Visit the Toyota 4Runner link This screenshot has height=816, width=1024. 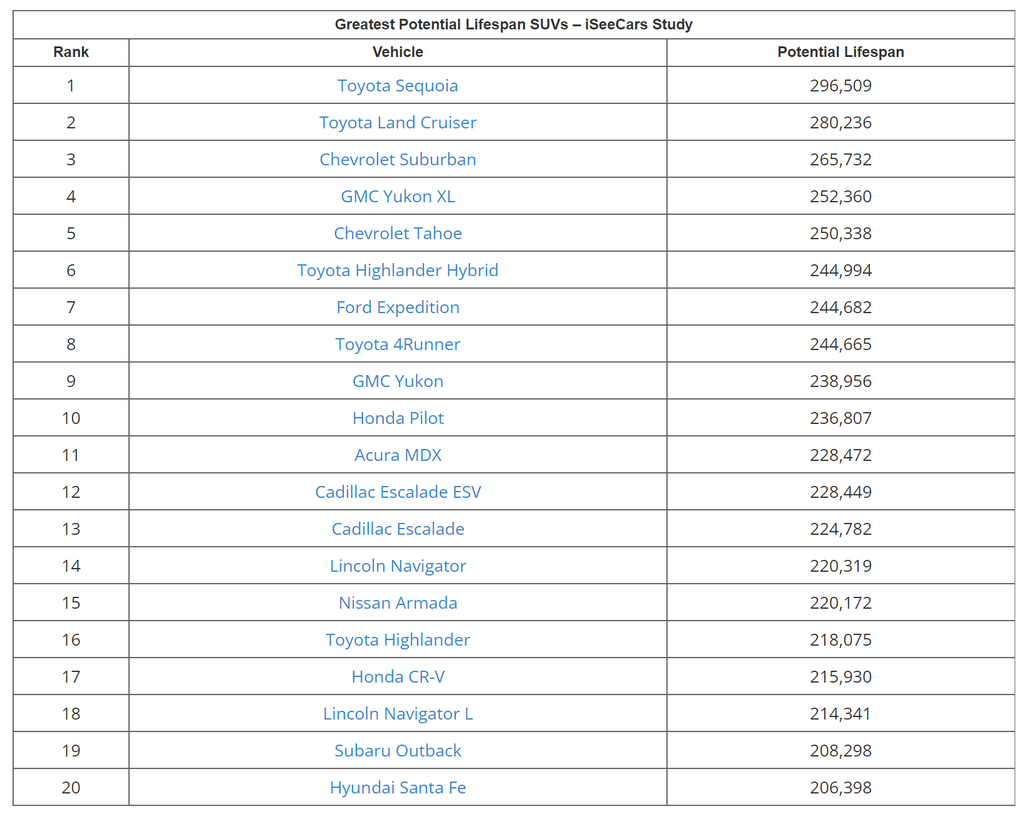(x=397, y=345)
